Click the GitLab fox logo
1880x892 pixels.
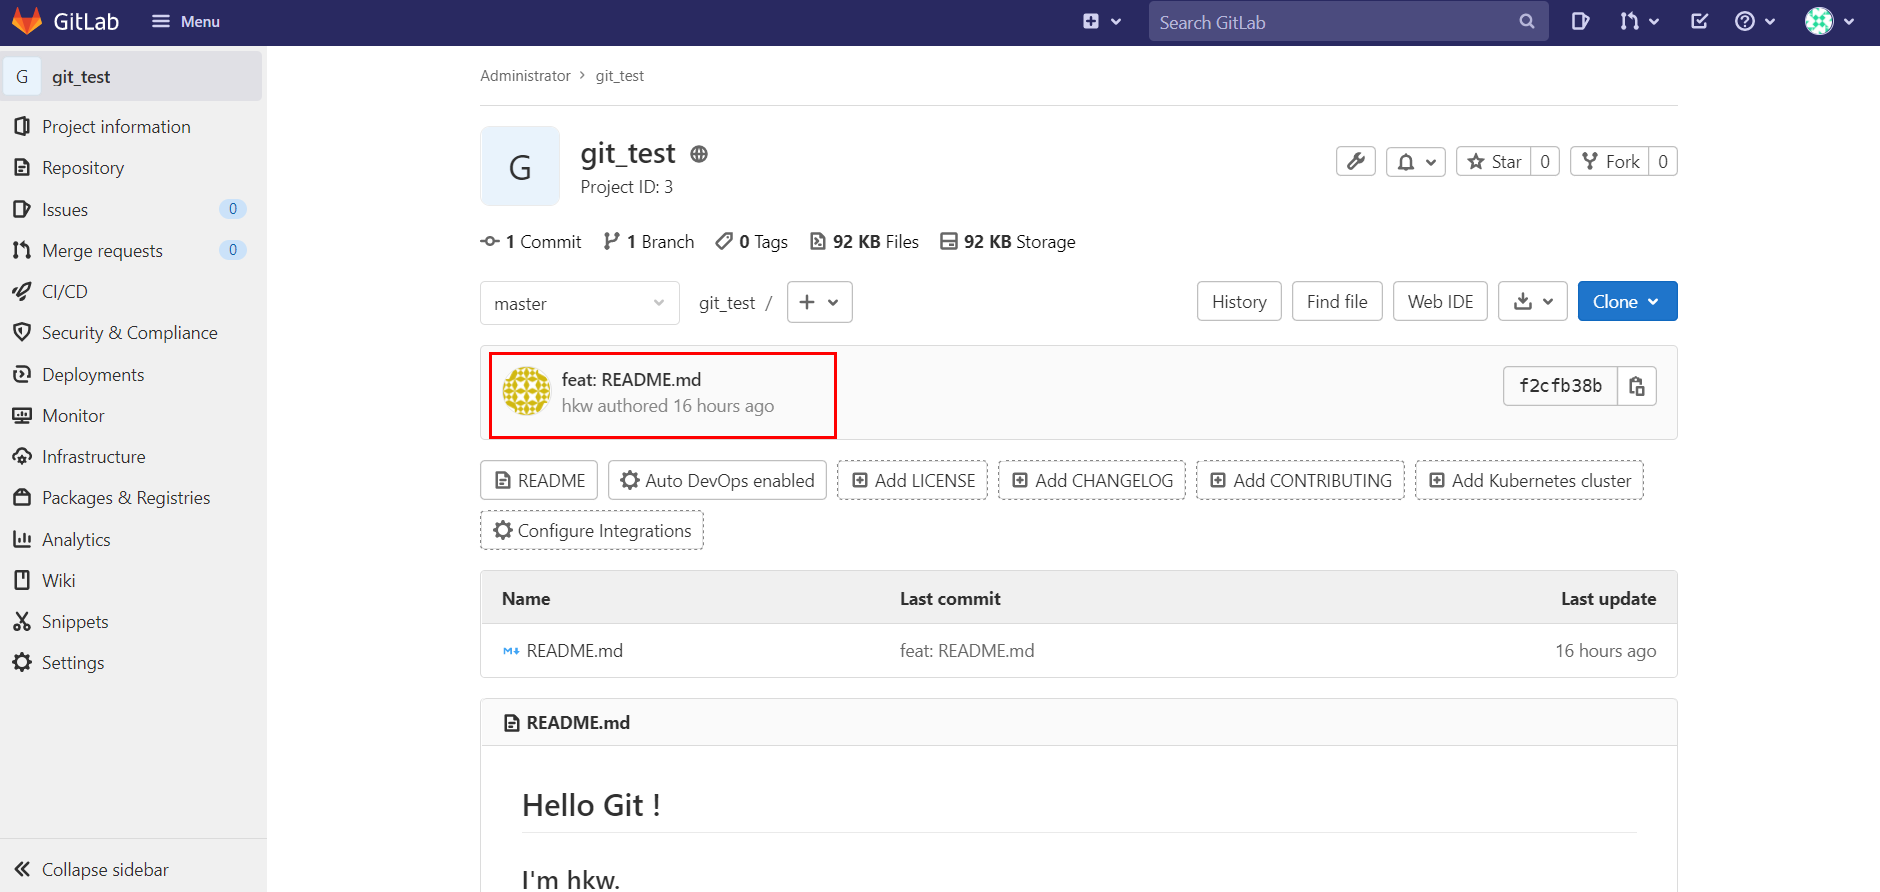click(x=27, y=21)
